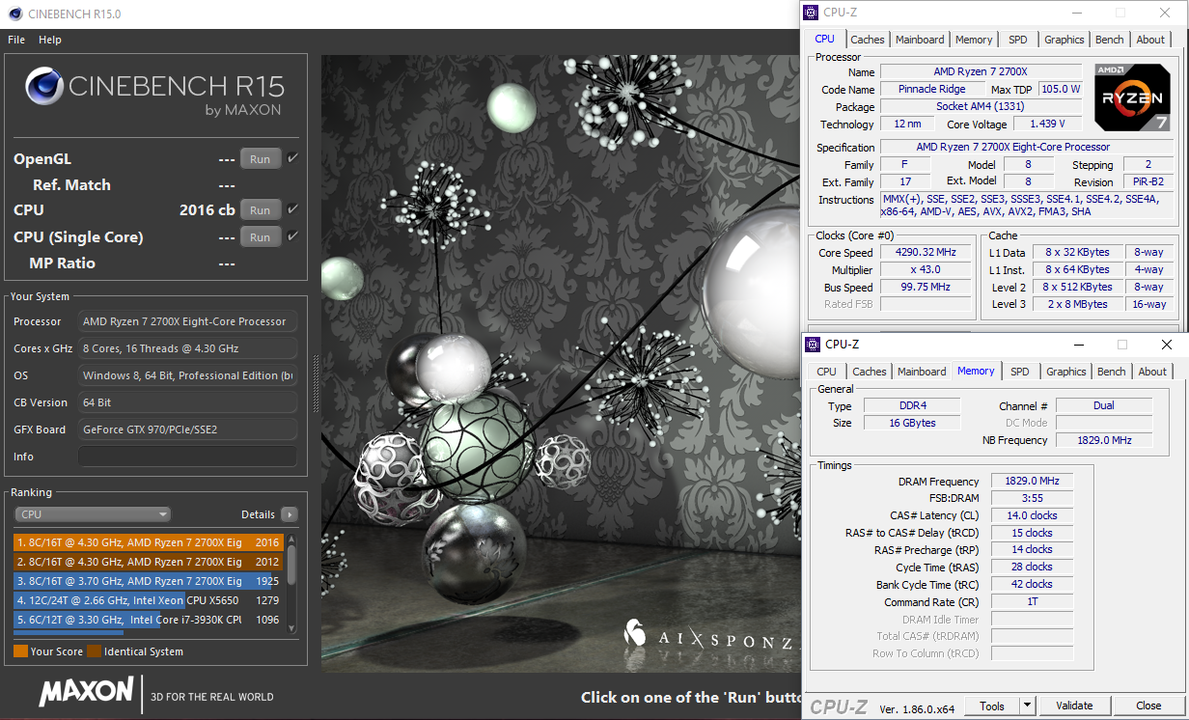Click the CPU score 2016 cb
Viewport: 1189px width, 720px height.
pos(207,210)
